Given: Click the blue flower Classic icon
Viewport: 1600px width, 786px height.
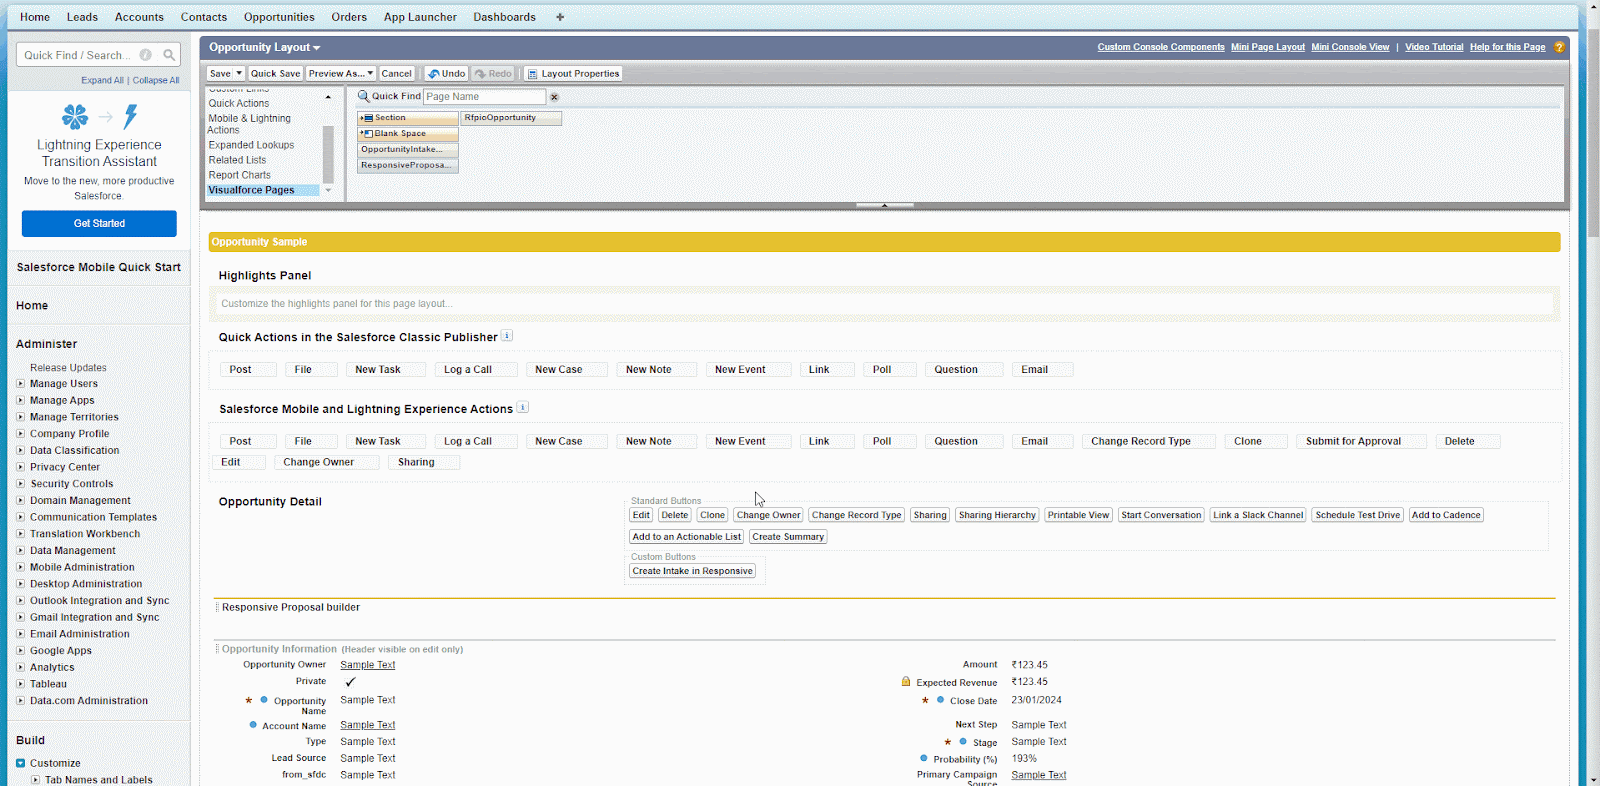Looking at the screenshot, I should pos(75,117).
